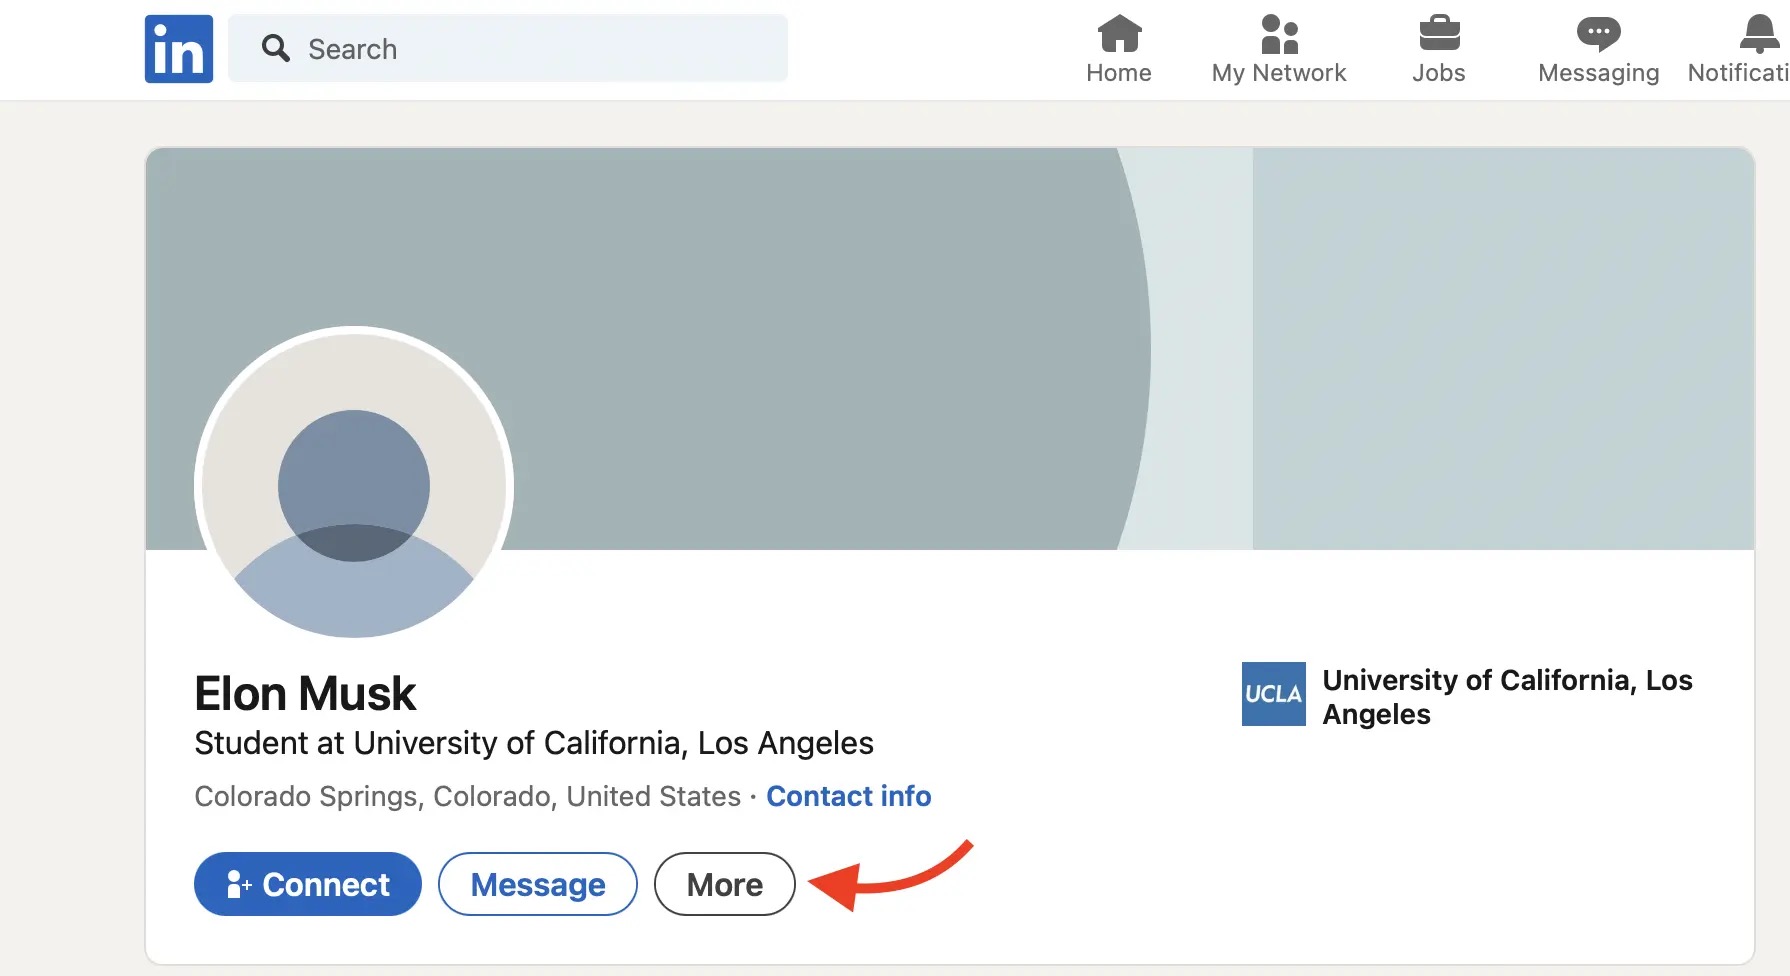Click University of California, Los Angeles link
Viewport: 1790px width, 976px height.
click(x=1506, y=697)
